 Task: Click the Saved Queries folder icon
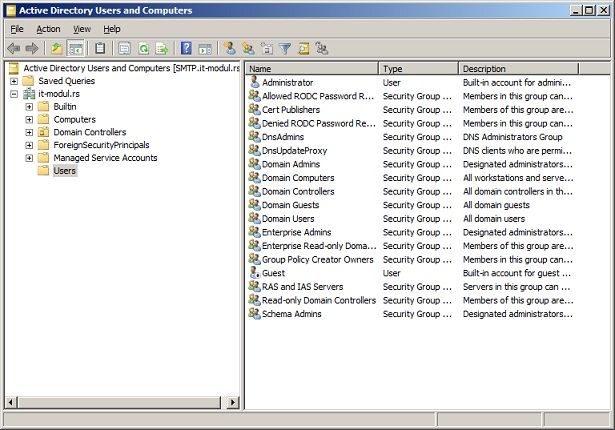(28, 81)
